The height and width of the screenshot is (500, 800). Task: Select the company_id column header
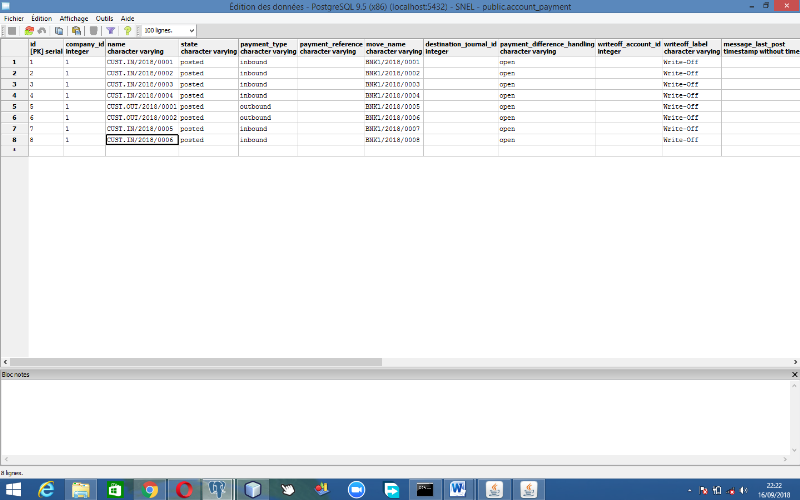pos(85,48)
